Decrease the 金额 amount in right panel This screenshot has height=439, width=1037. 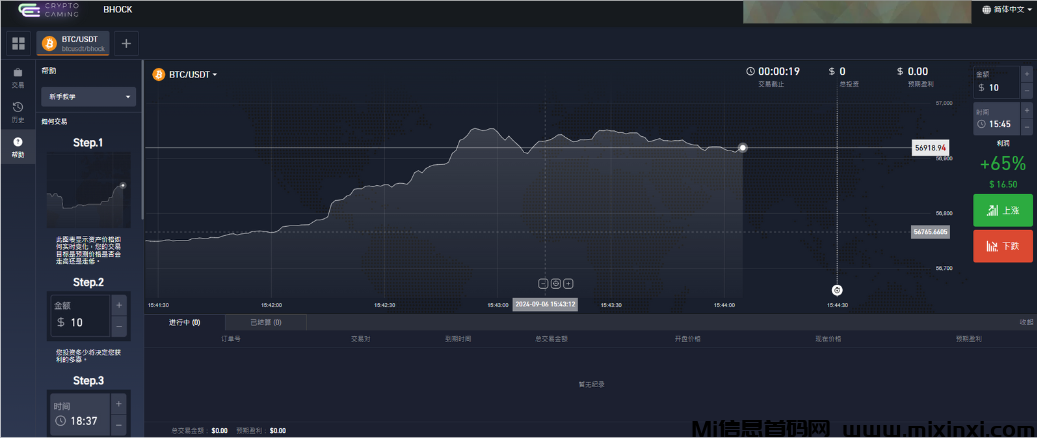click(1025, 90)
